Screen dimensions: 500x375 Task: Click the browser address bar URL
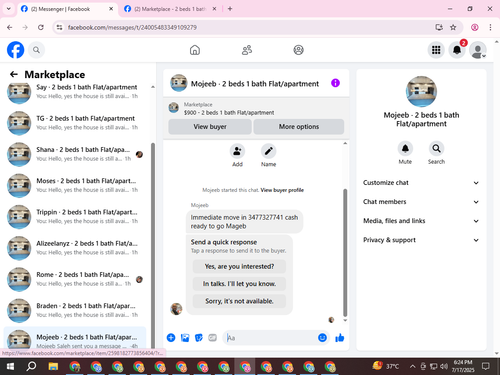coord(132,27)
